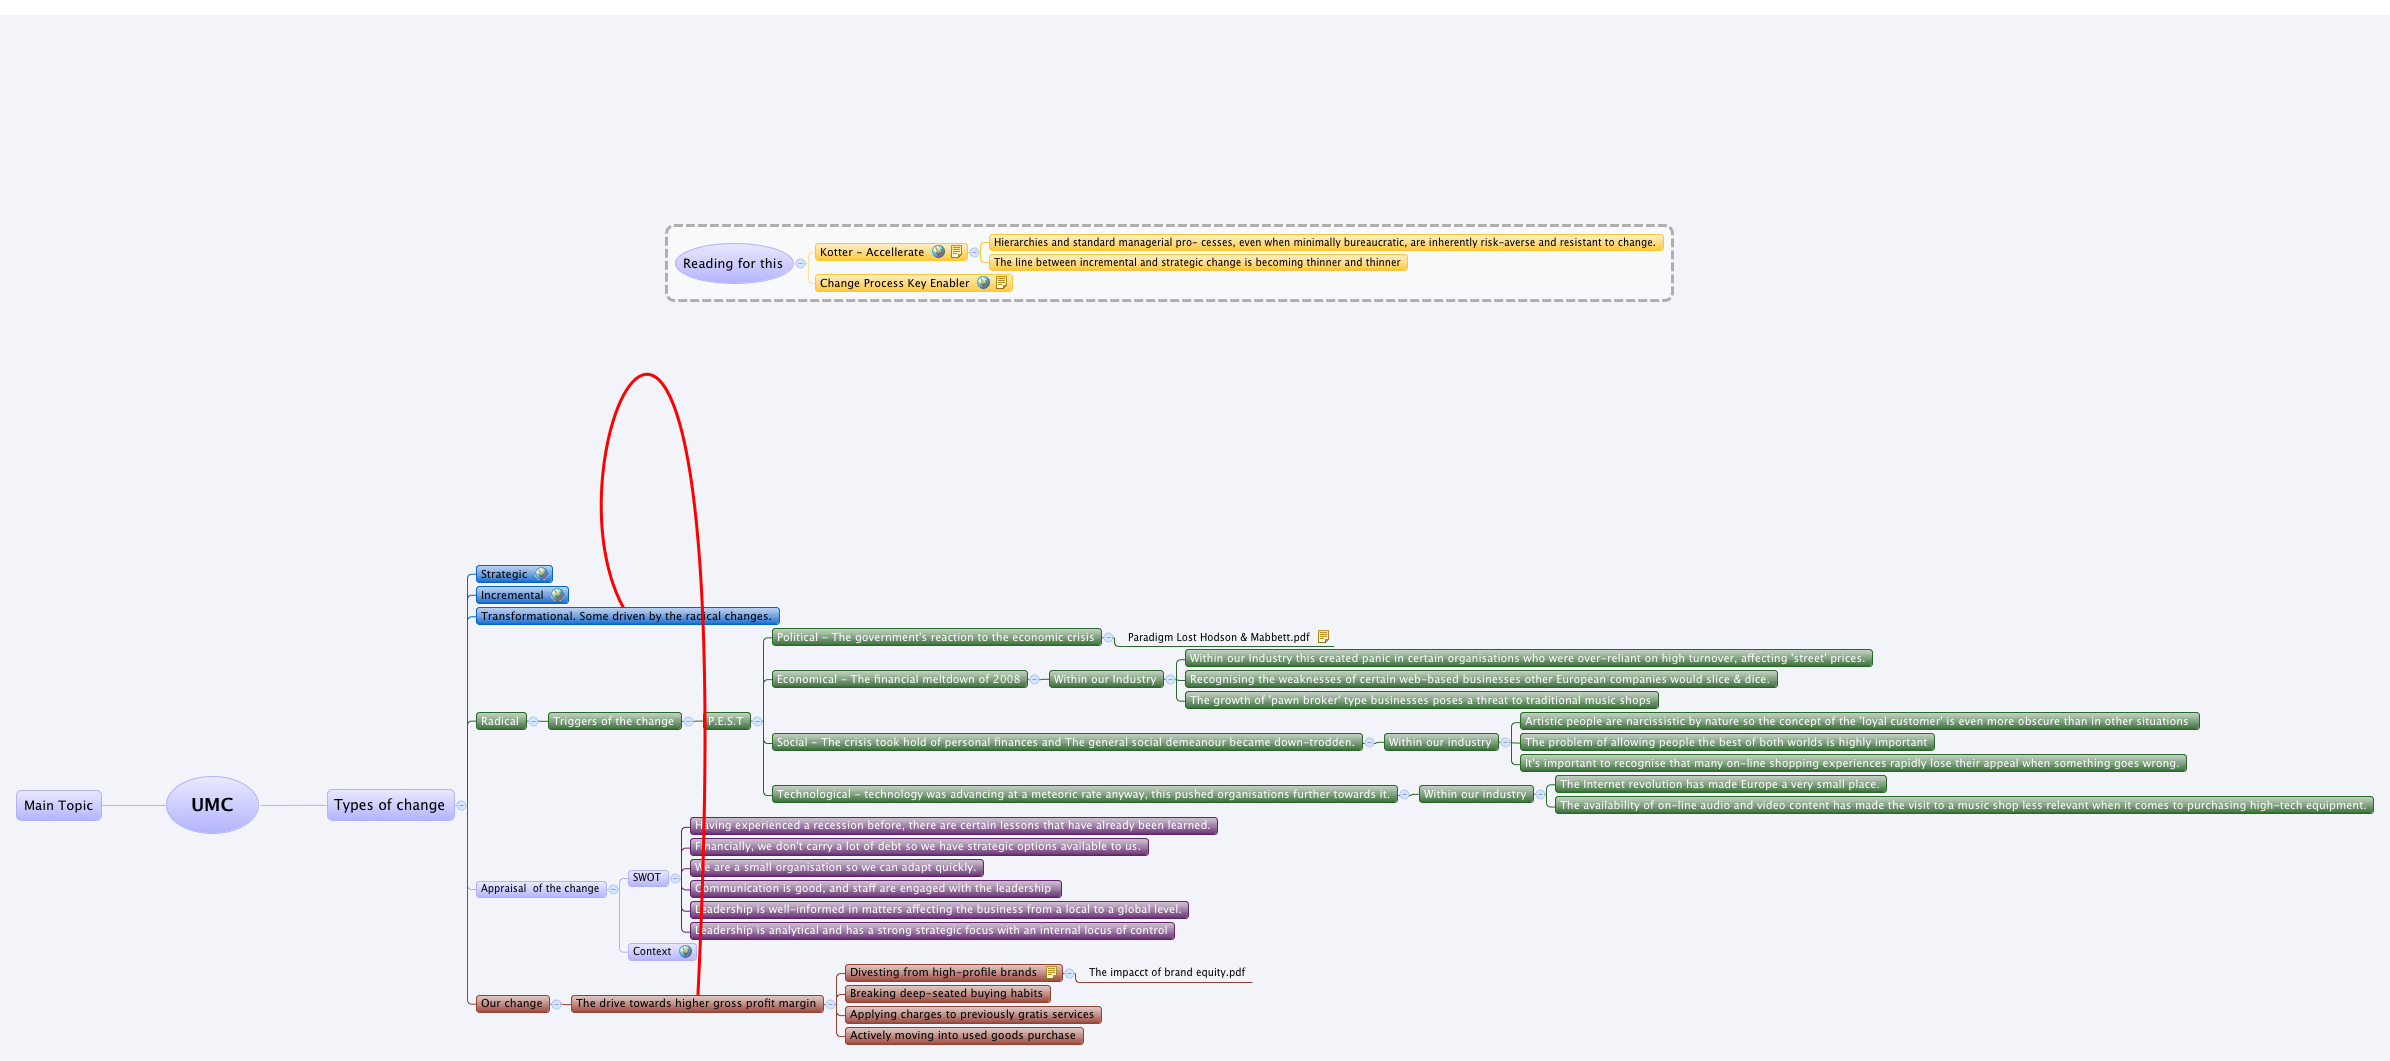Toggle the Triggers of the change collapse control
The width and height of the screenshot is (2390, 1061).
click(x=689, y=721)
